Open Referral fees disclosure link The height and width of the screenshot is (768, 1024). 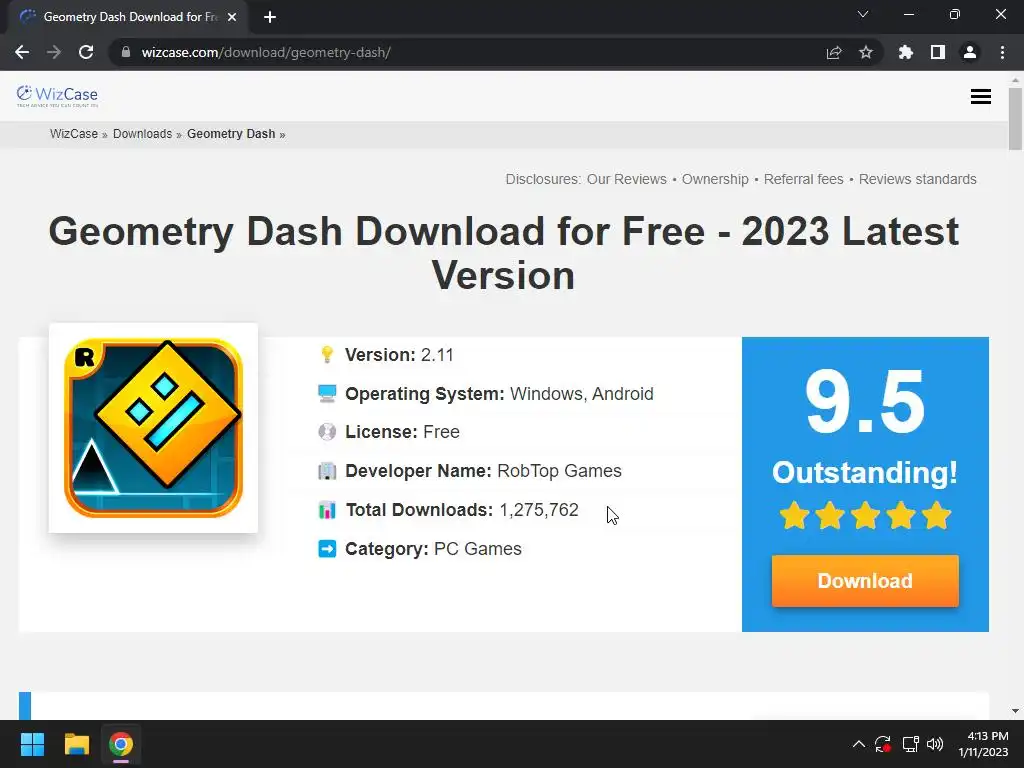pyautogui.click(x=803, y=179)
